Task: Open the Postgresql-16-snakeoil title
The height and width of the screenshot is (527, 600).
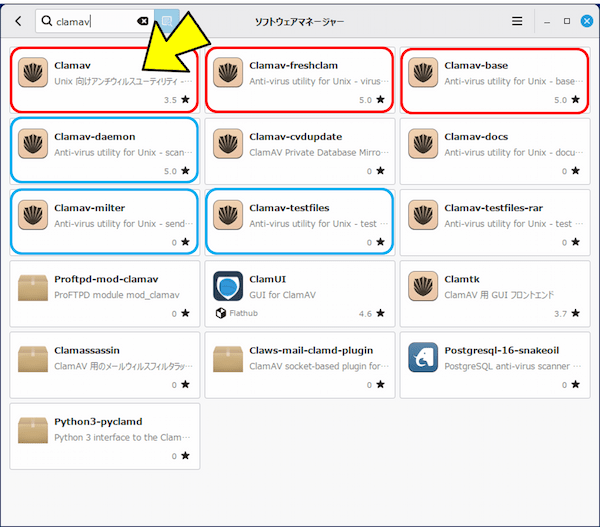Action: tap(502, 351)
